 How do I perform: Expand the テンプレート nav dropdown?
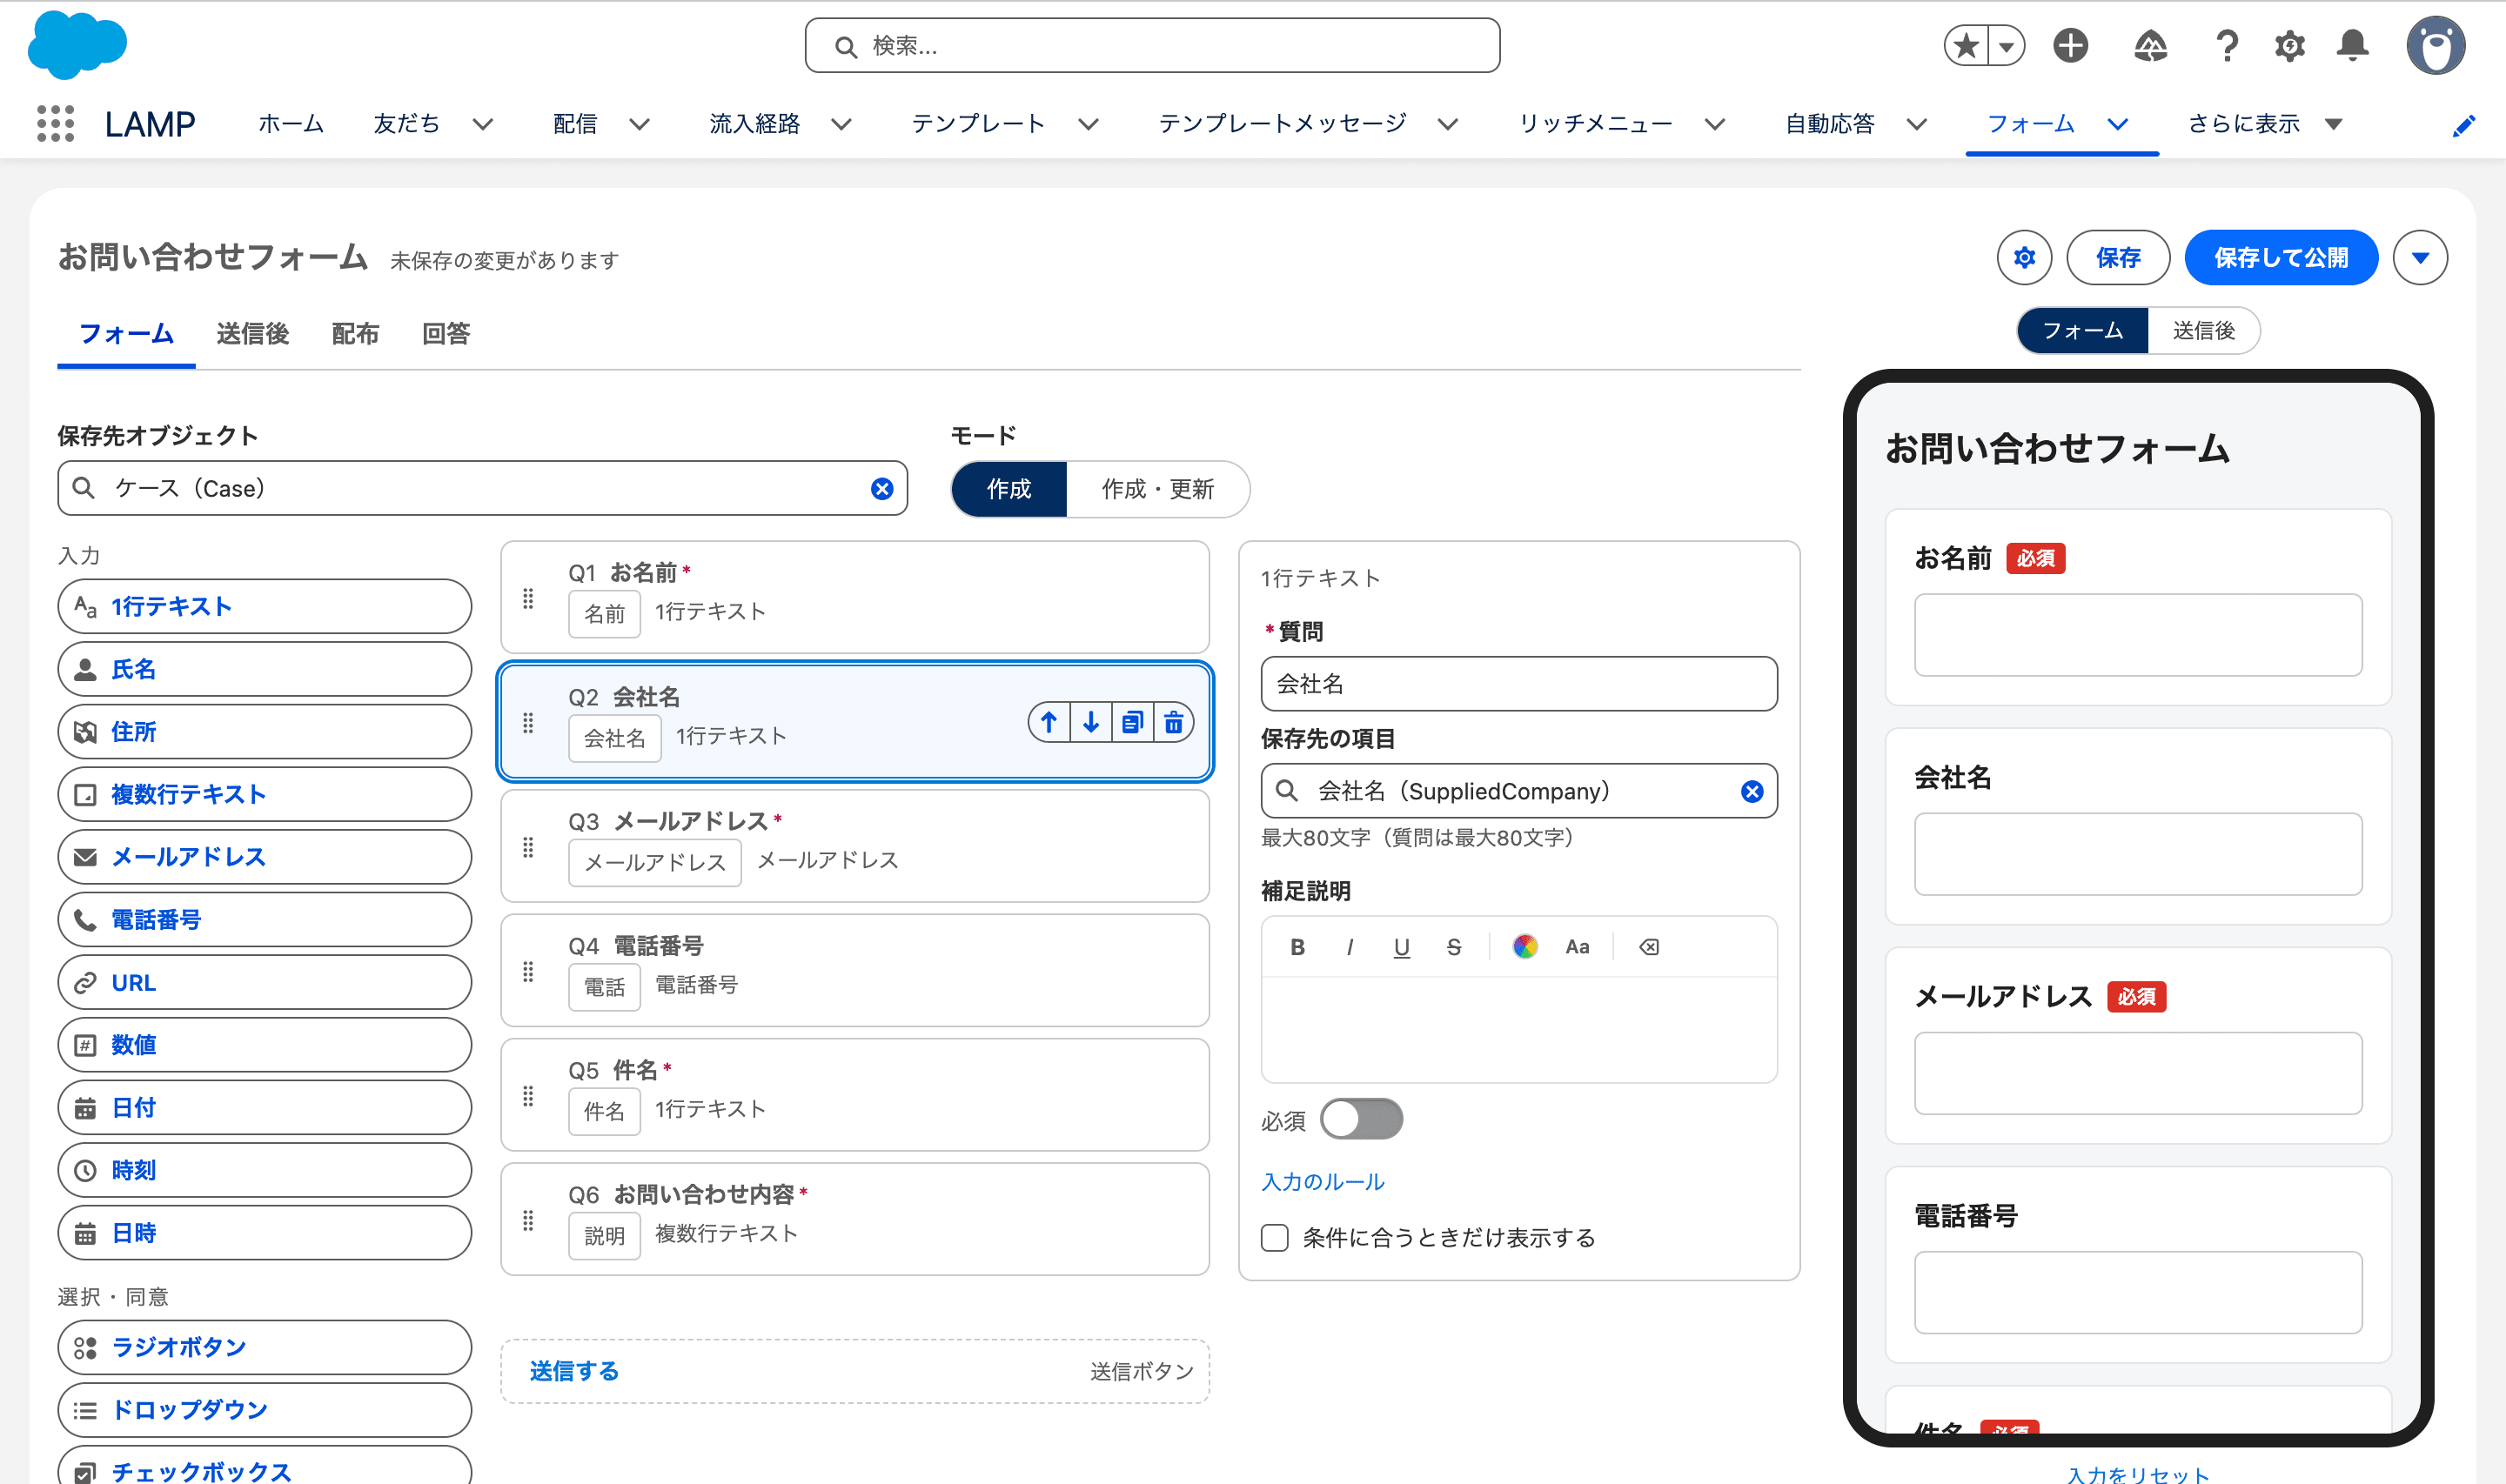[1088, 125]
